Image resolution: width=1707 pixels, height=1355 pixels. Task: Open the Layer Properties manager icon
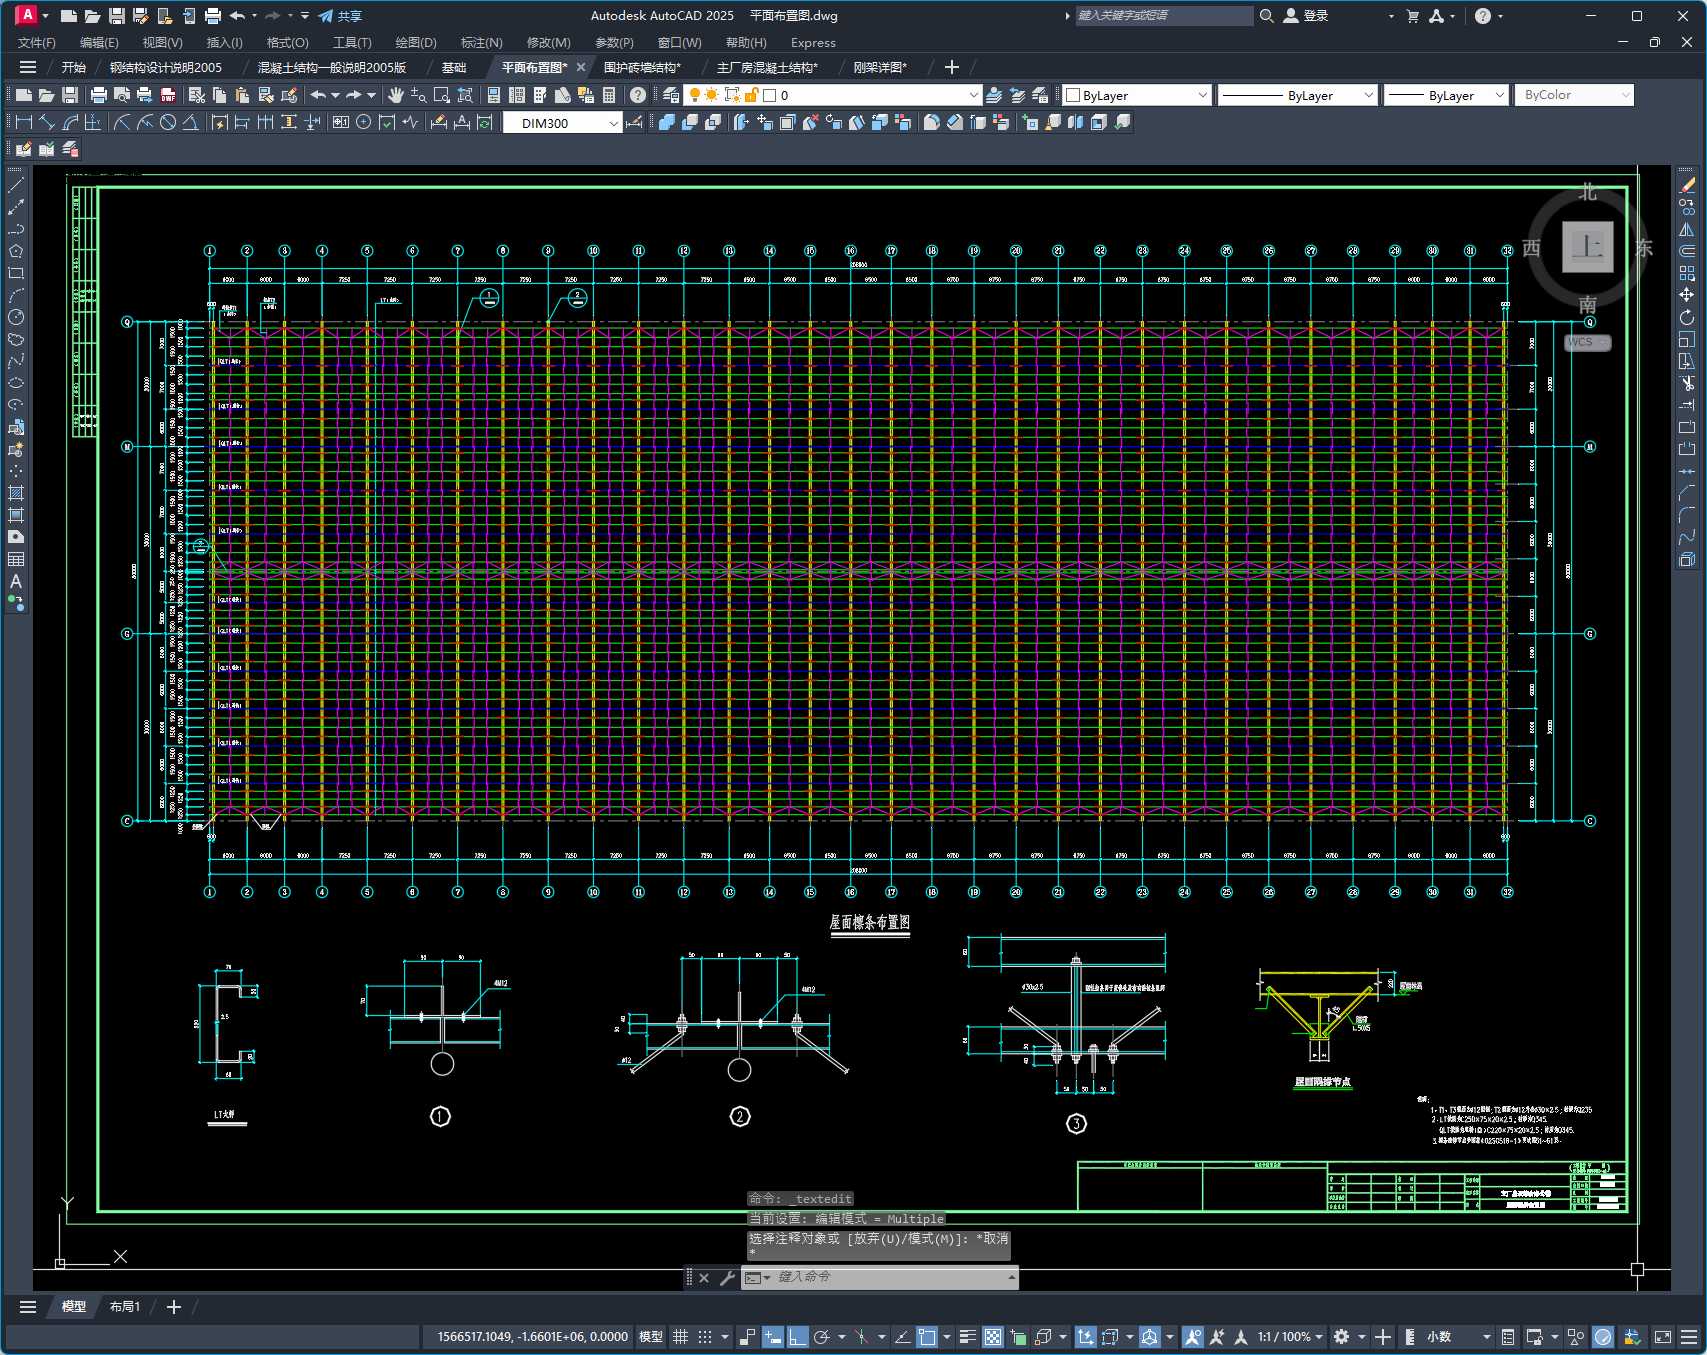coord(671,95)
